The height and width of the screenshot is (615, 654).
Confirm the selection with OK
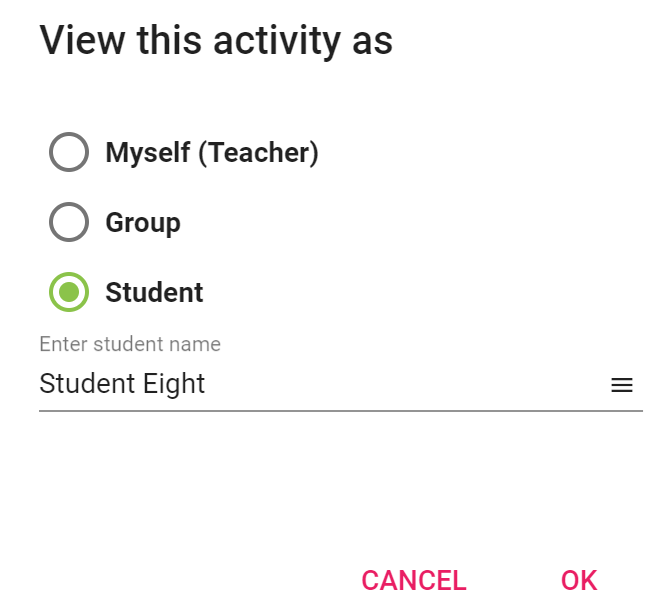pyautogui.click(x=579, y=580)
